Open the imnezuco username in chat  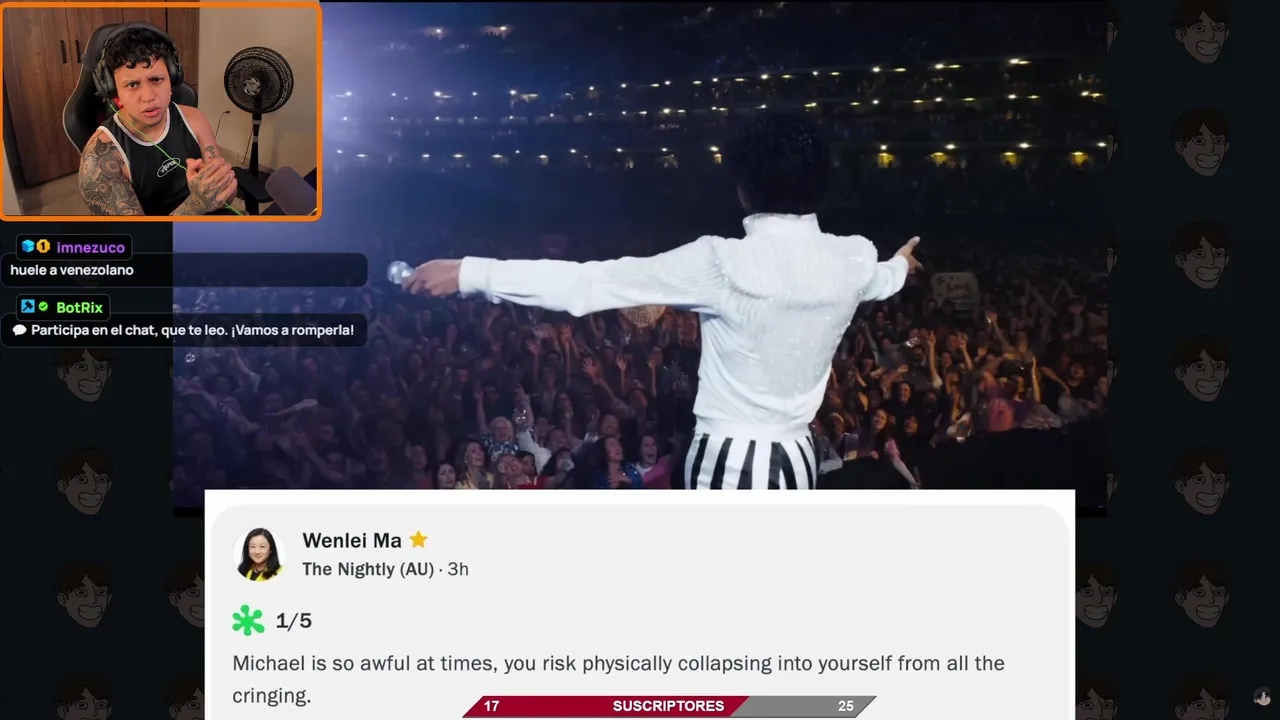[91, 247]
